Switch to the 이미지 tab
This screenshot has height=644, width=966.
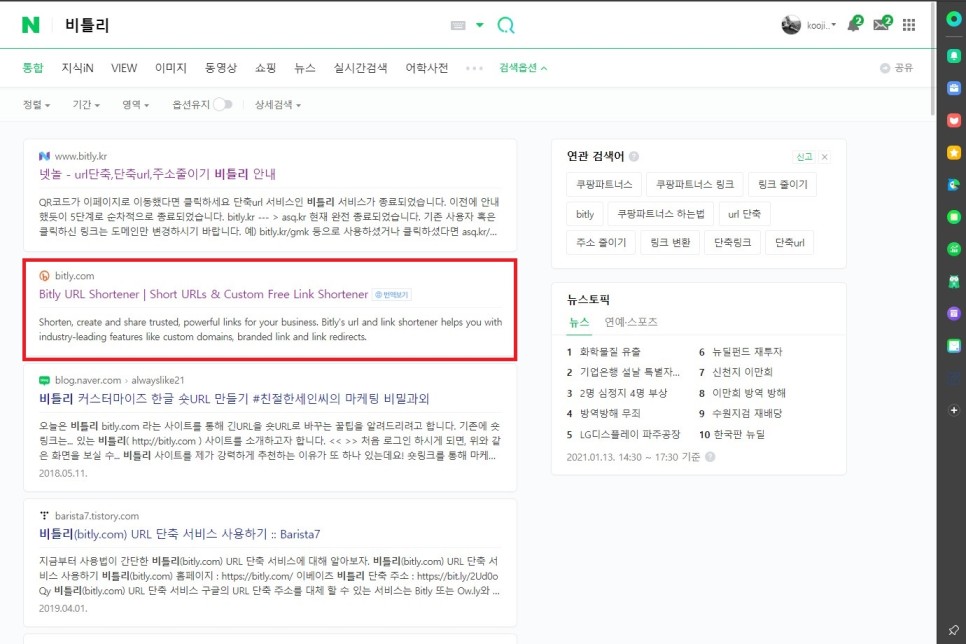click(x=171, y=68)
